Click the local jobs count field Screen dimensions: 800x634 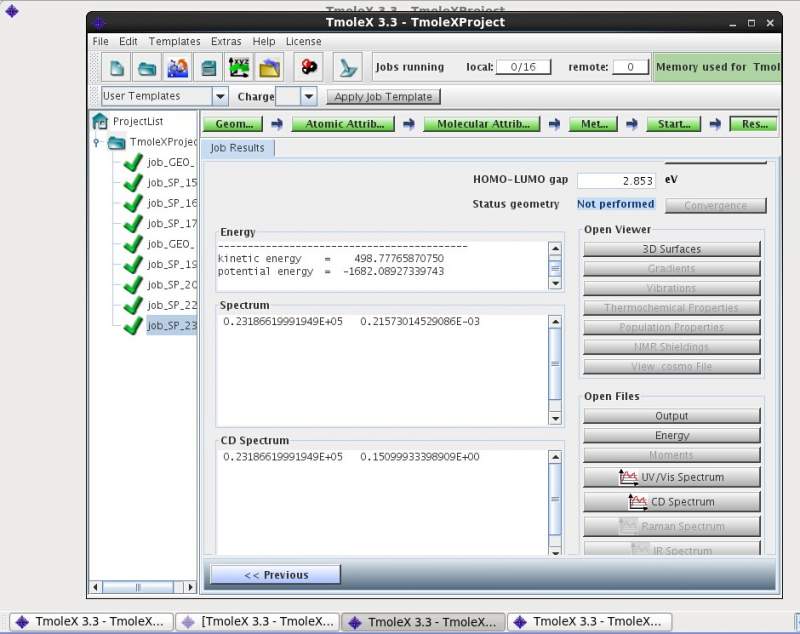(x=523, y=67)
